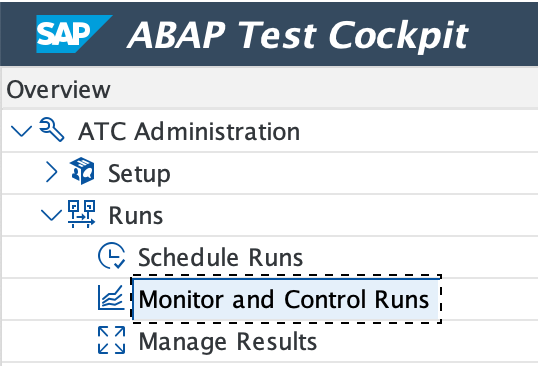Click the Overview column header text
This screenshot has width=538, height=366.
(58, 90)
